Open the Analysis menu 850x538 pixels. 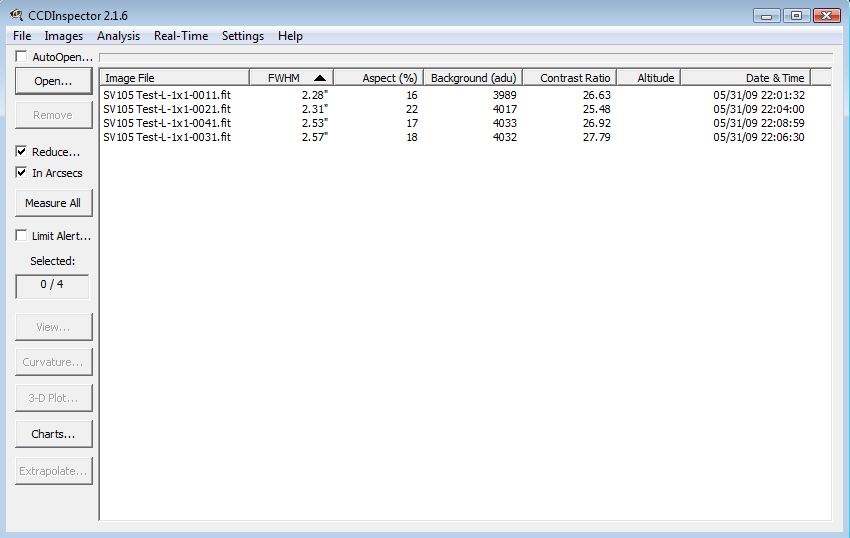(118, 36)
